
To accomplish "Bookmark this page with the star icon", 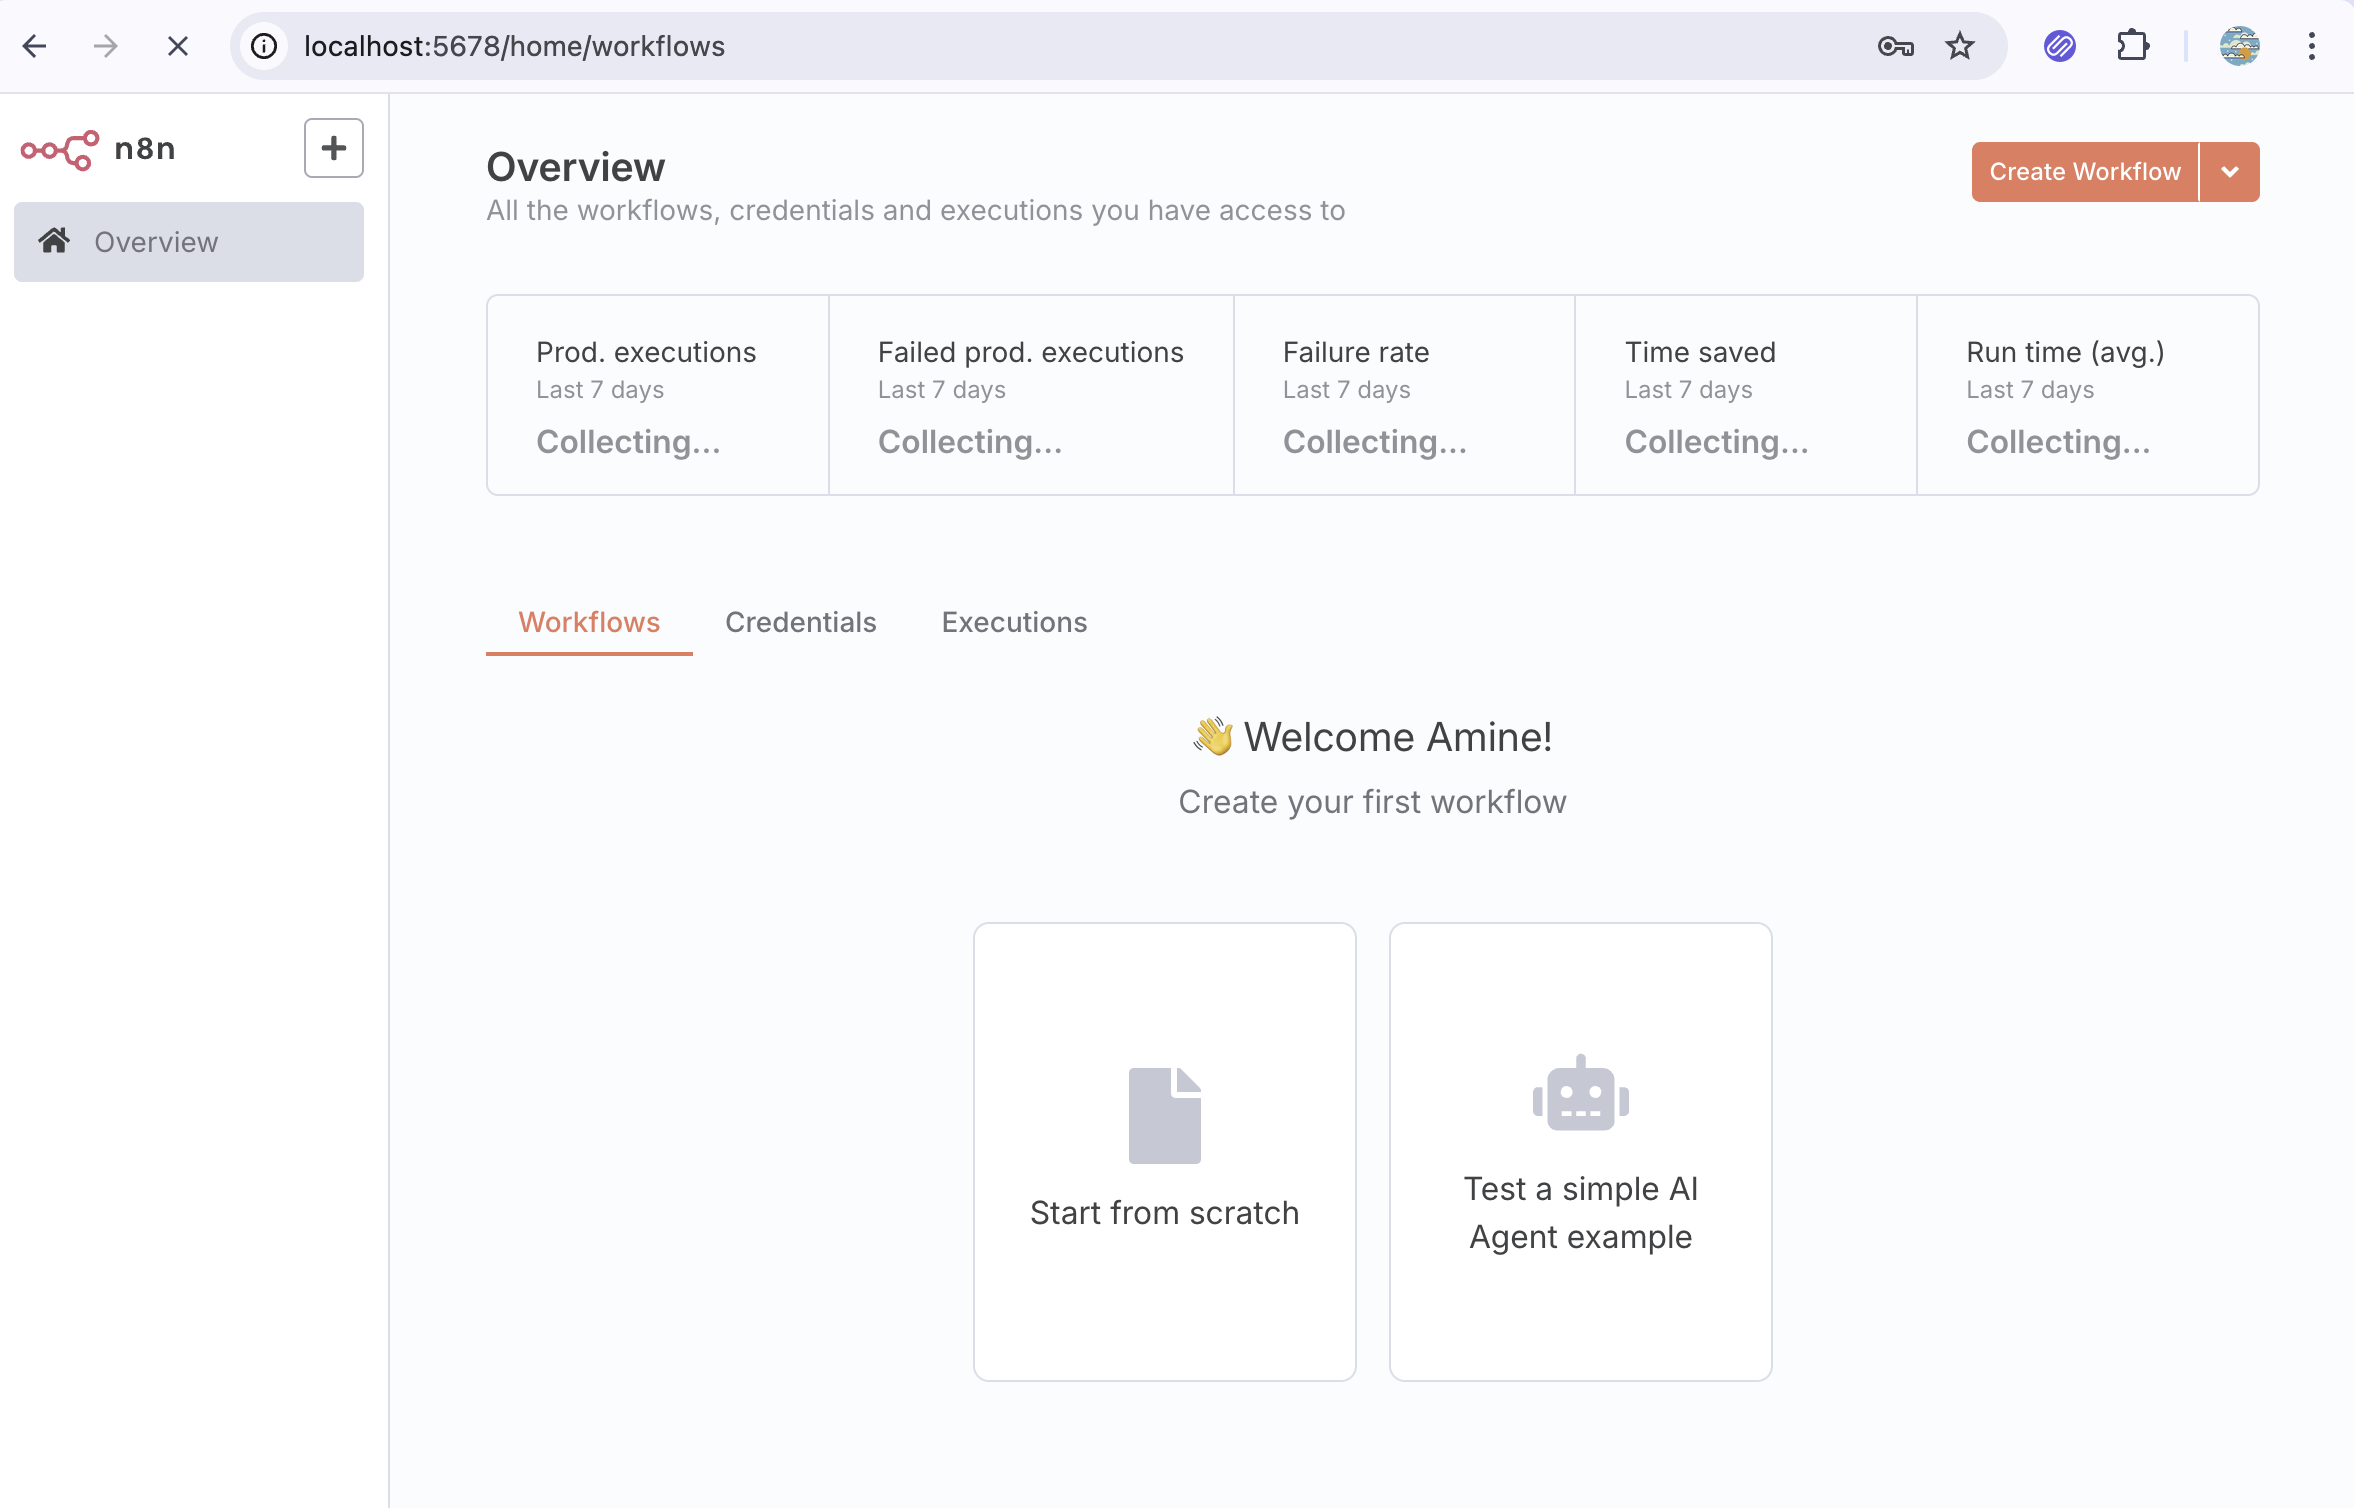I will click(x=1960, y=46).
